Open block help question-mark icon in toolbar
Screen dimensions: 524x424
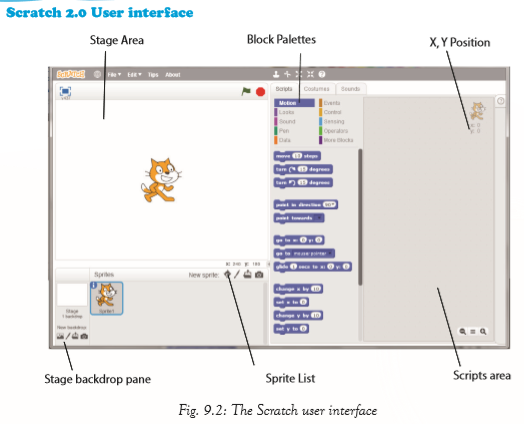pyautogui.click(x=321, y=74)
